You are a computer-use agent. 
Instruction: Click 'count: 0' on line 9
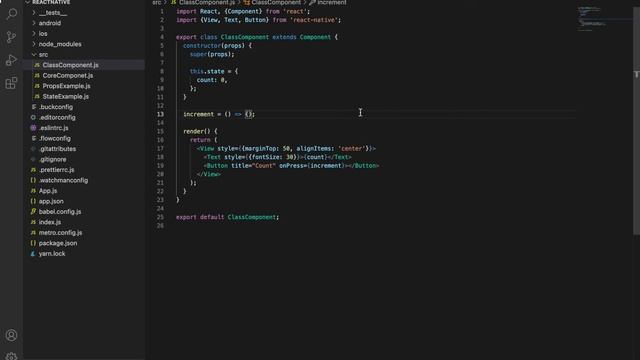point(211,80)
